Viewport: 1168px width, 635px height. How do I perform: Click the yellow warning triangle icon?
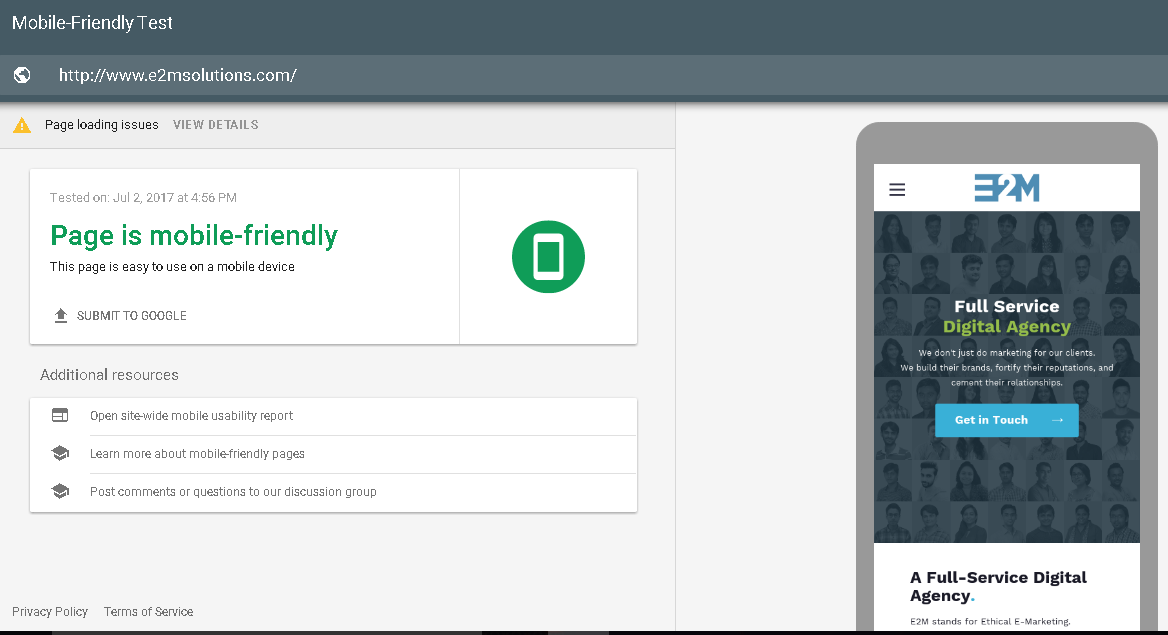[21, 124]
